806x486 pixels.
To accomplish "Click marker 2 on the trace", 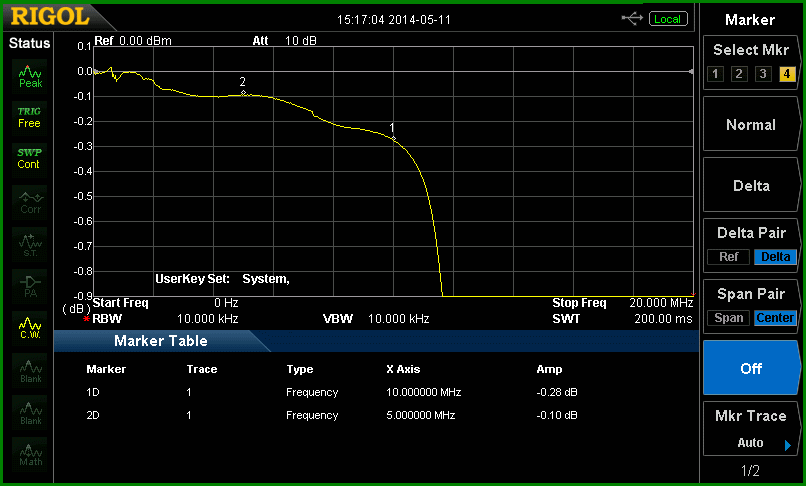I will coord(244,93).
